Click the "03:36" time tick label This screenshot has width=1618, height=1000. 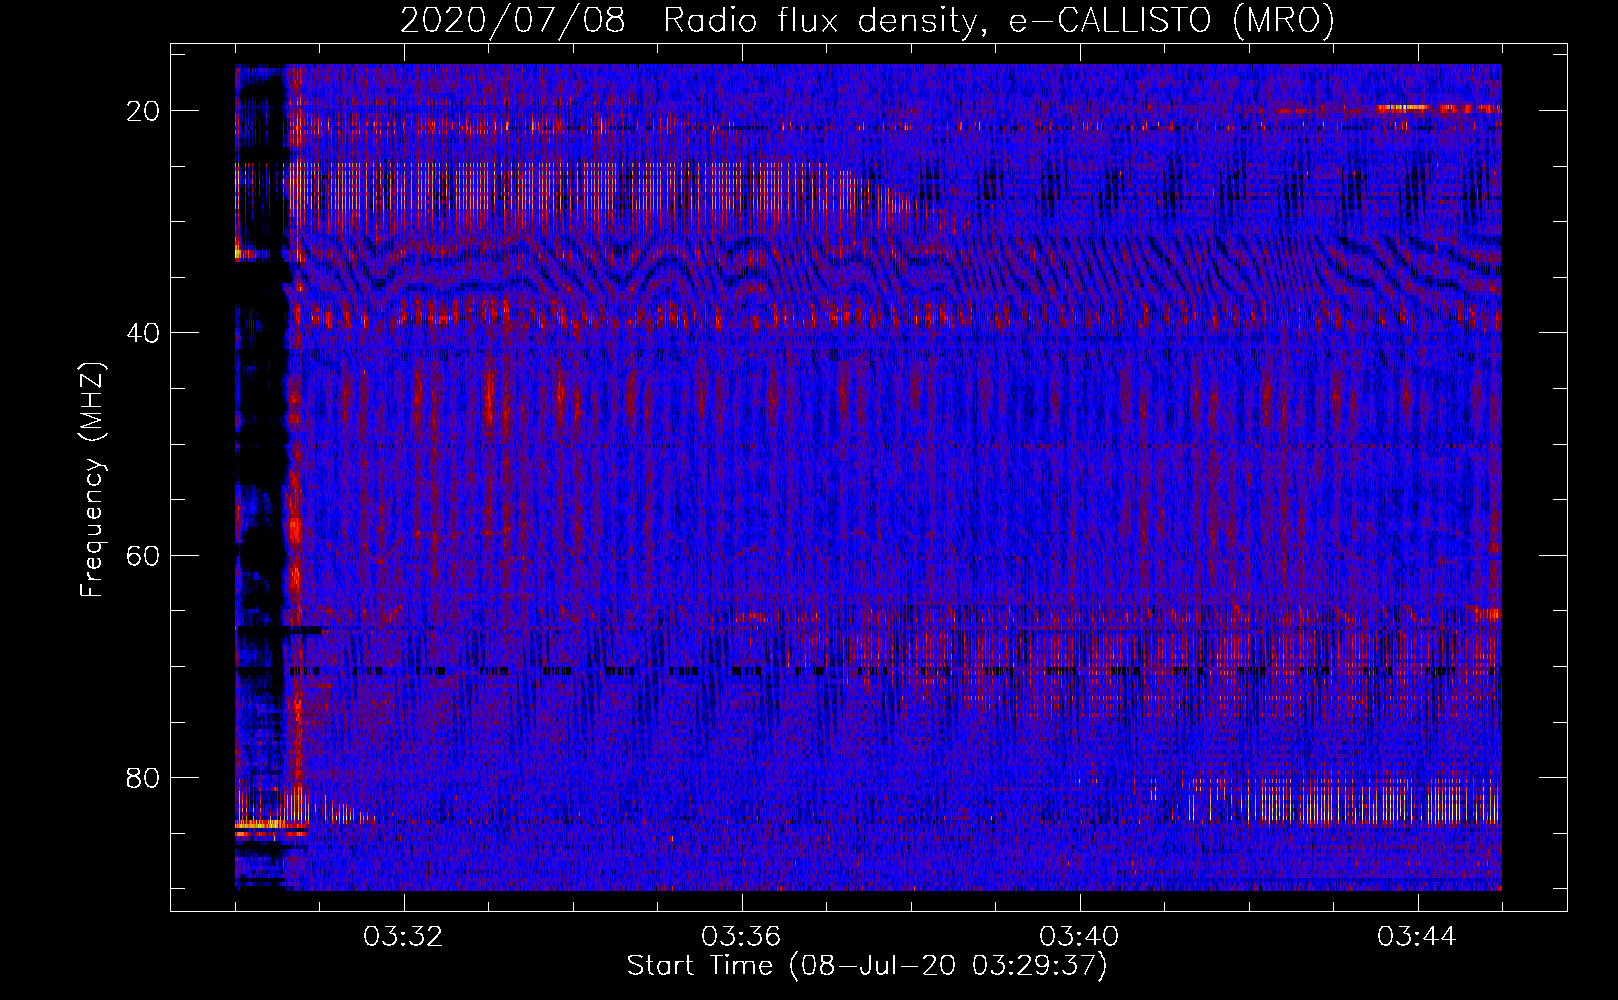(x=741, y=937)
